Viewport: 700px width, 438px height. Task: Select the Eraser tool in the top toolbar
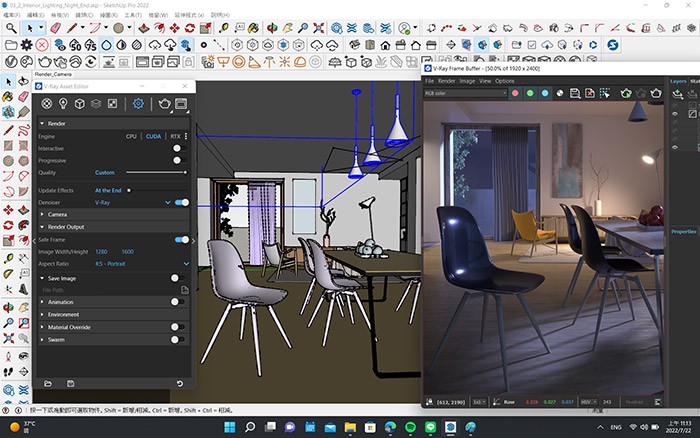pos(56,28)
